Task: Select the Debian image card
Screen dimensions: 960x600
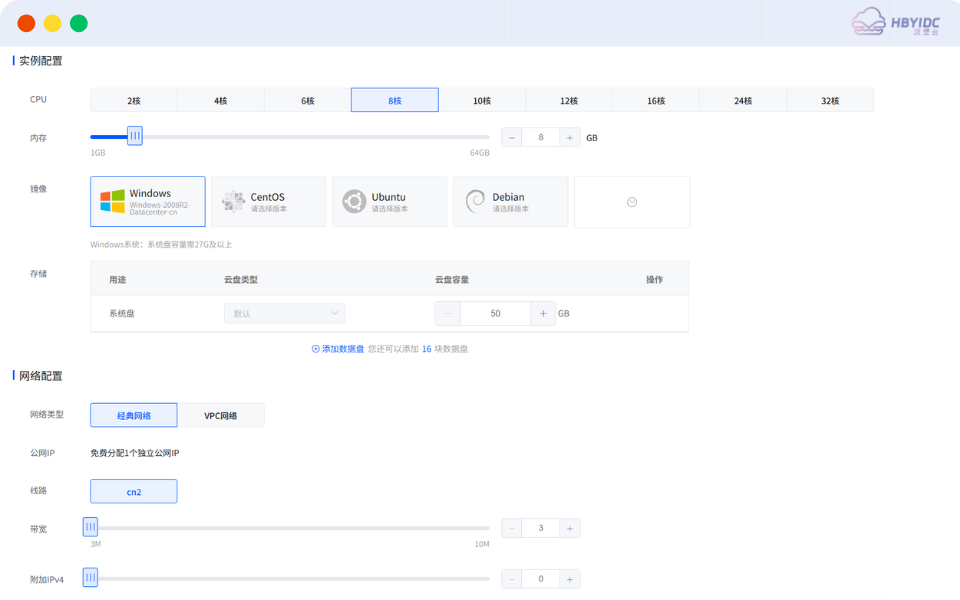Action: pos(510,202)
